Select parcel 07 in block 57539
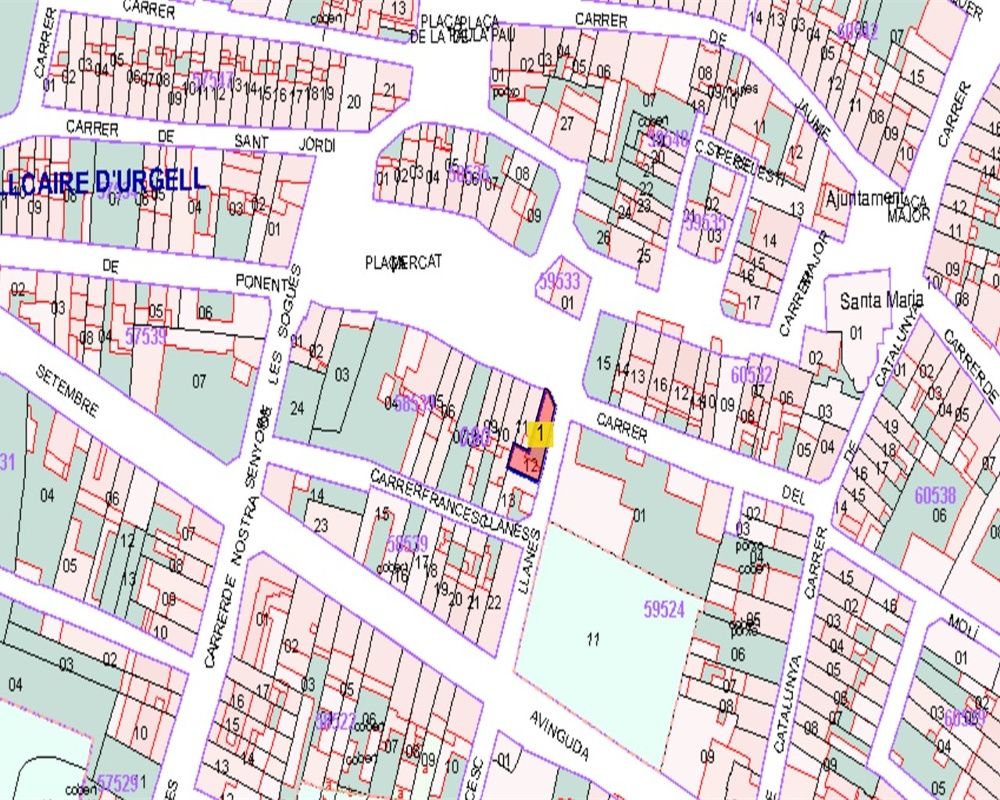 click(199, 381)
